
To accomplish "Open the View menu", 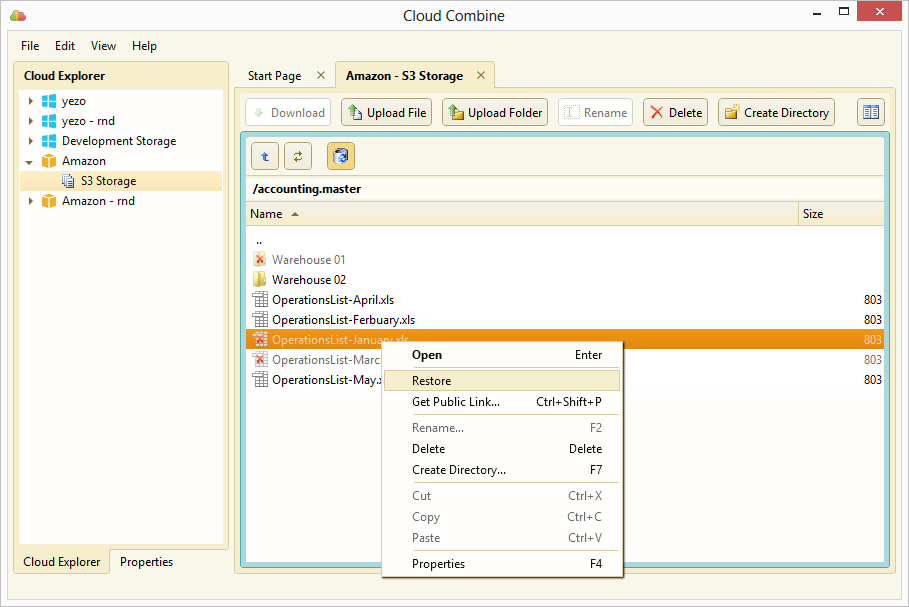I will [103, 46].
